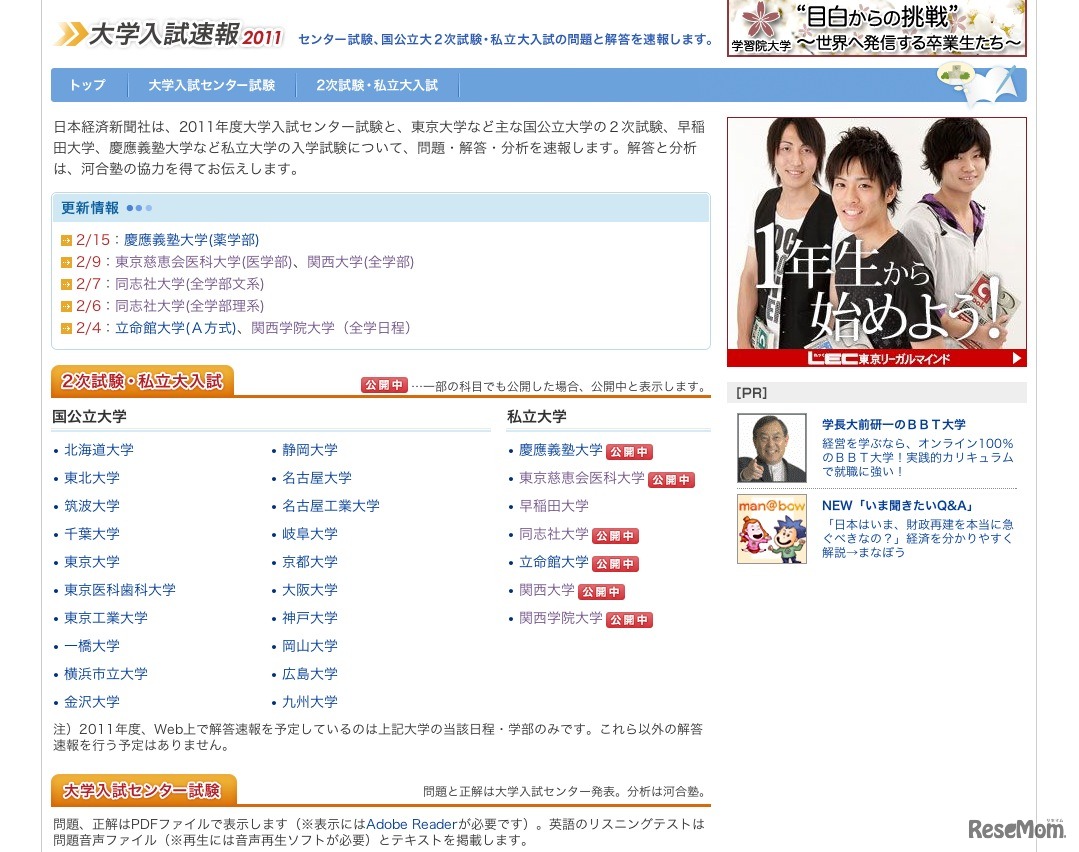Open the 早稲田大学 link
This screenshot has width=1079, height=852.
(554, 506)
